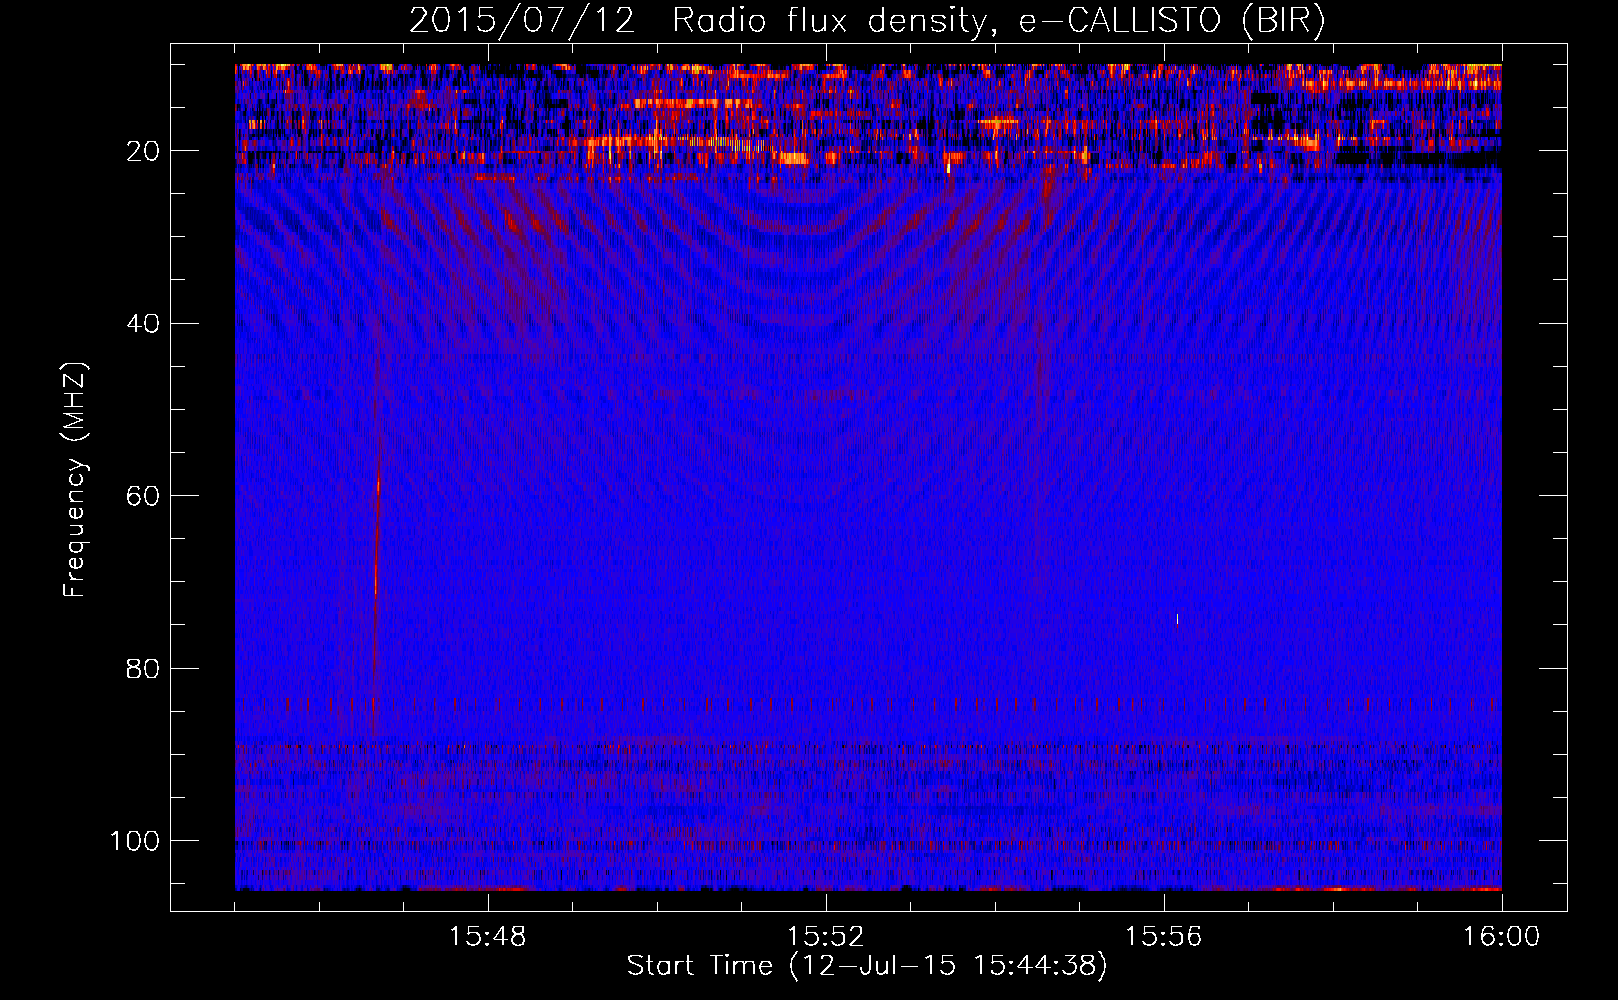1618x1000 pixels.
Task: Click the 20 MHz frequency tick label
Action: tap(144, 151)
